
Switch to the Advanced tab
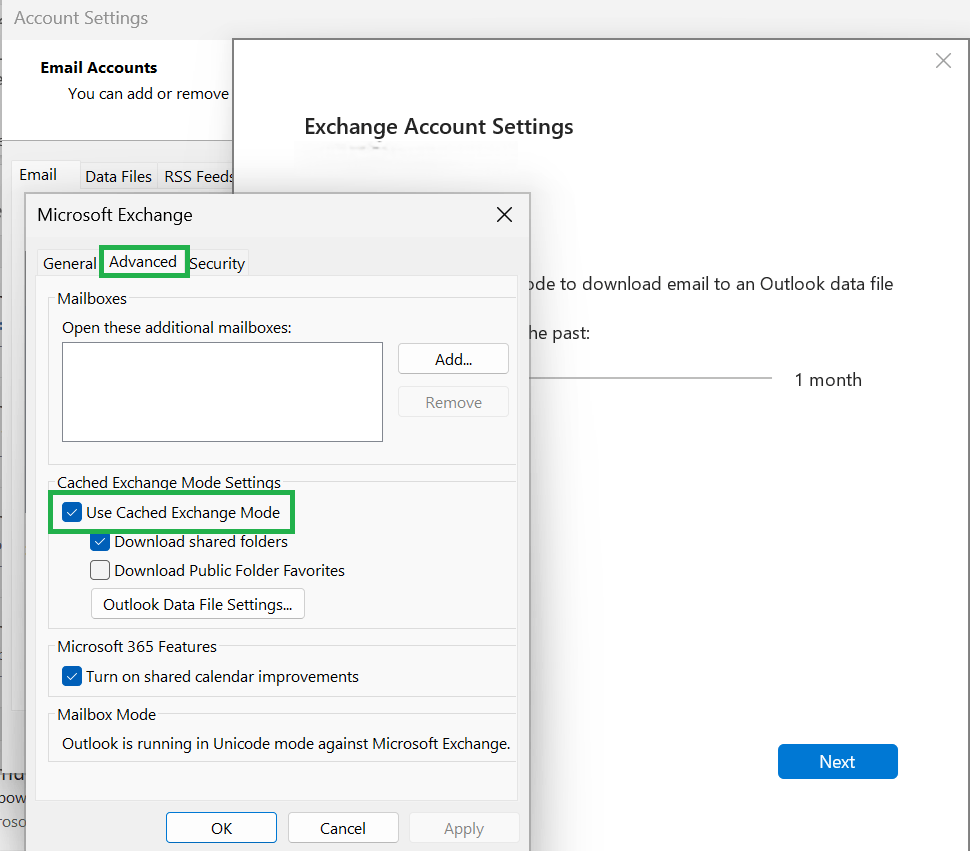(x=143, y=261)
